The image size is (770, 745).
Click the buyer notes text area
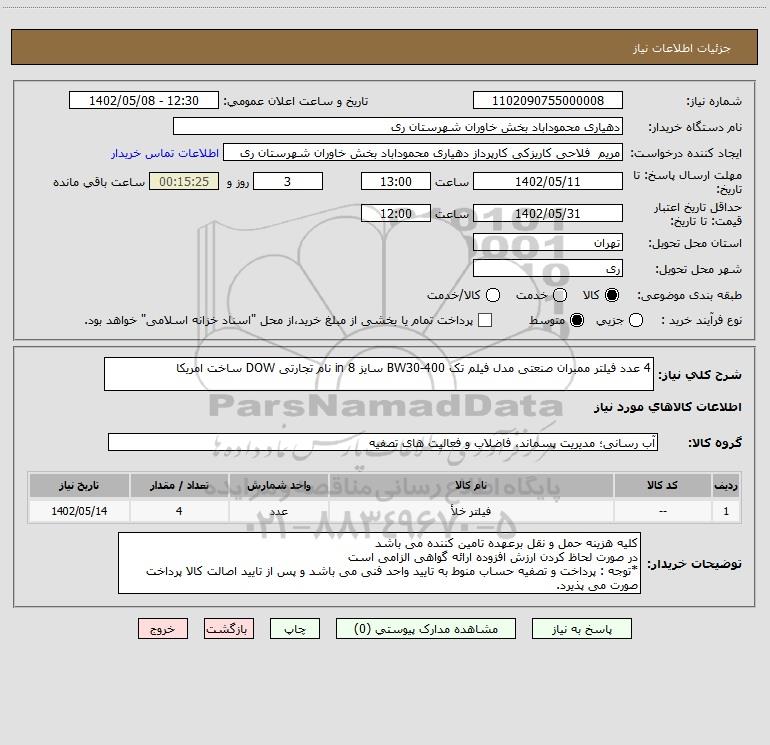point(380,563)
